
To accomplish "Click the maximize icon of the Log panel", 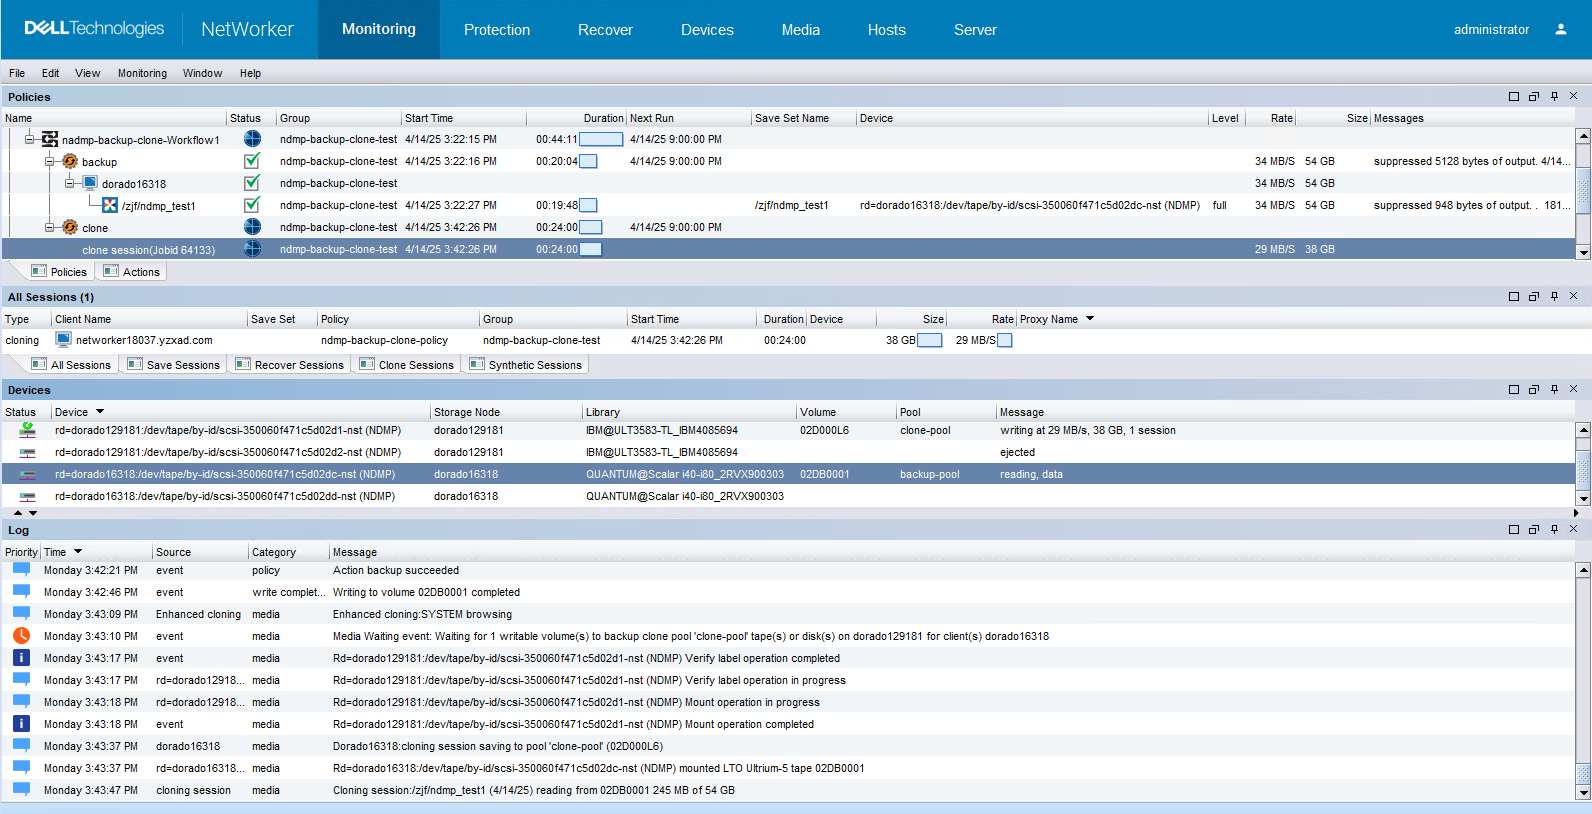I will click(1514, 530).
